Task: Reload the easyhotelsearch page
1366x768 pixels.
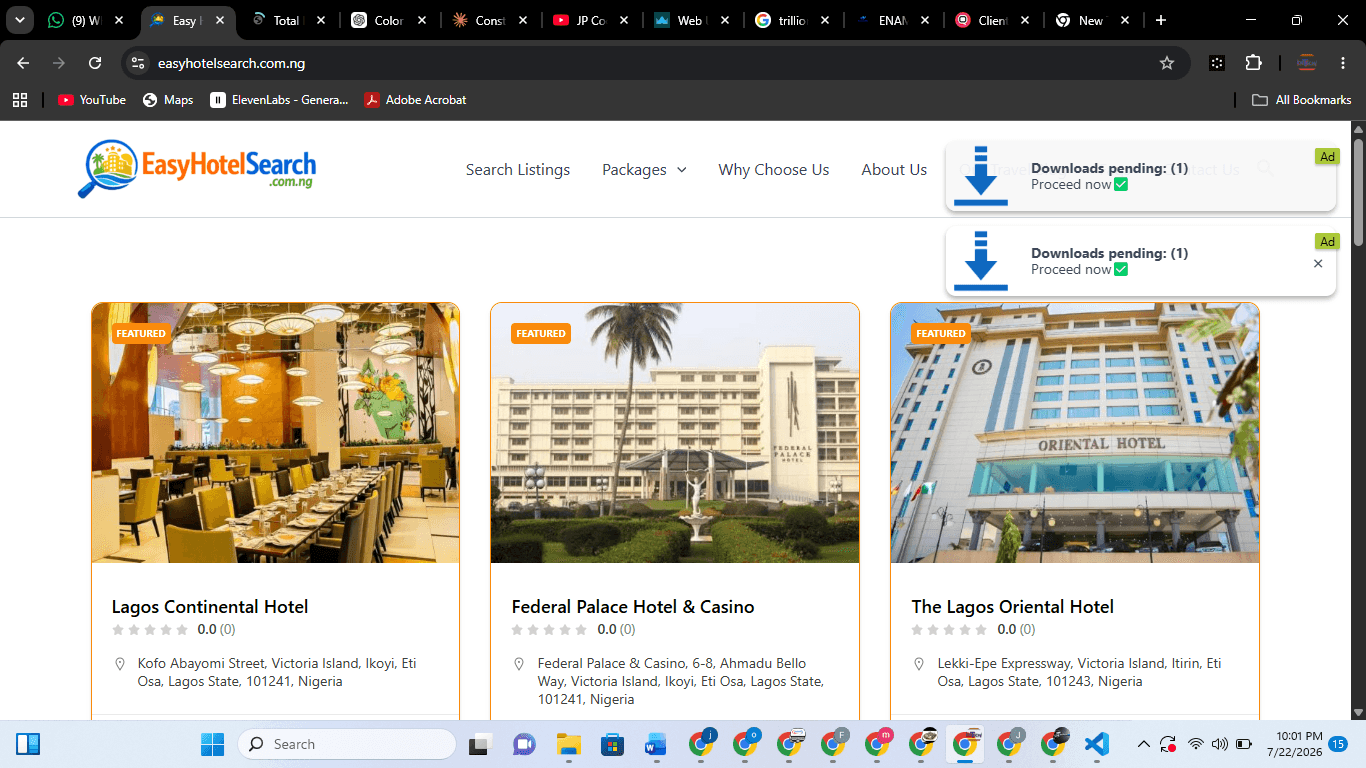Action: coord(95,63)
